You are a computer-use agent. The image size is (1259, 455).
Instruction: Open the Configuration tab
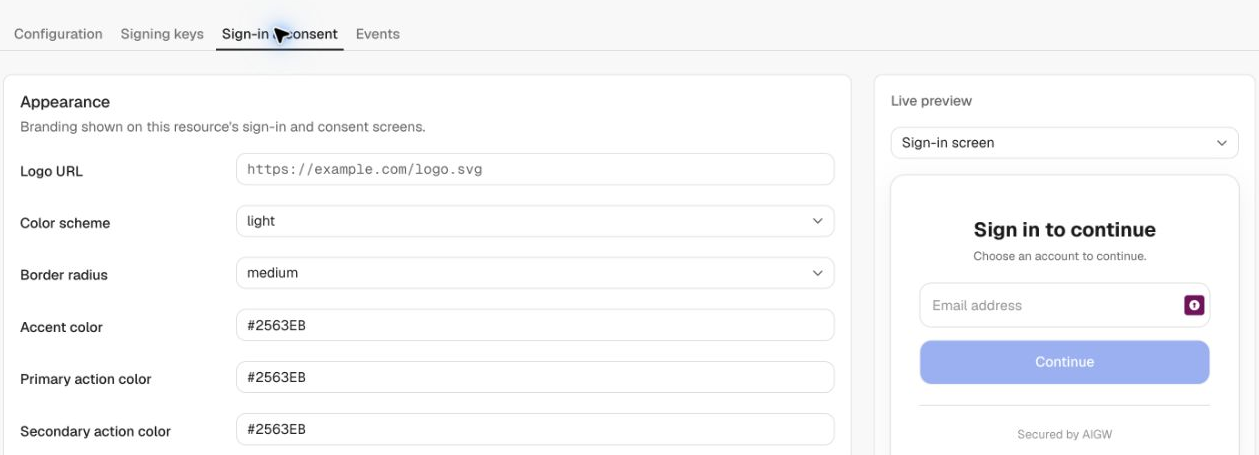[58, 34]
